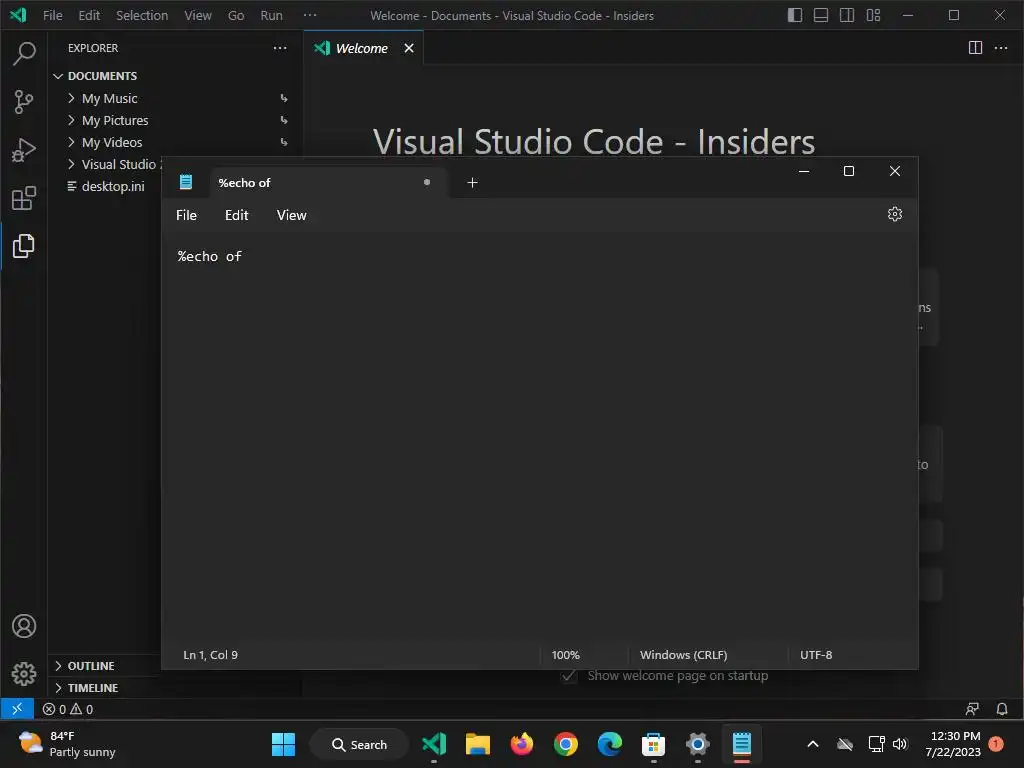Close the Welcome tab
The image size is (1024, 768).
pyautogui.click(x=409, y=48)
